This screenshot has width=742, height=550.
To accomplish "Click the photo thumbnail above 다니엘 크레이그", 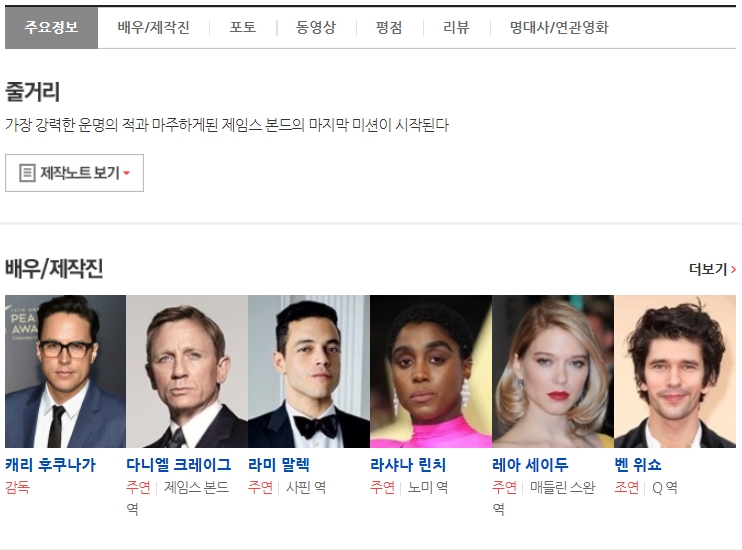I will coord(187,372).
